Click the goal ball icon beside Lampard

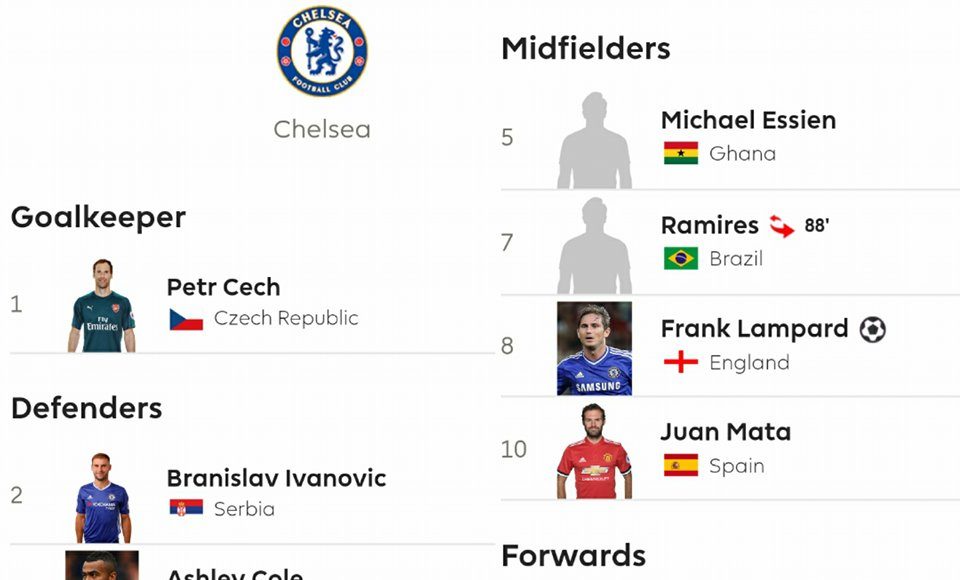coord(872,329)
